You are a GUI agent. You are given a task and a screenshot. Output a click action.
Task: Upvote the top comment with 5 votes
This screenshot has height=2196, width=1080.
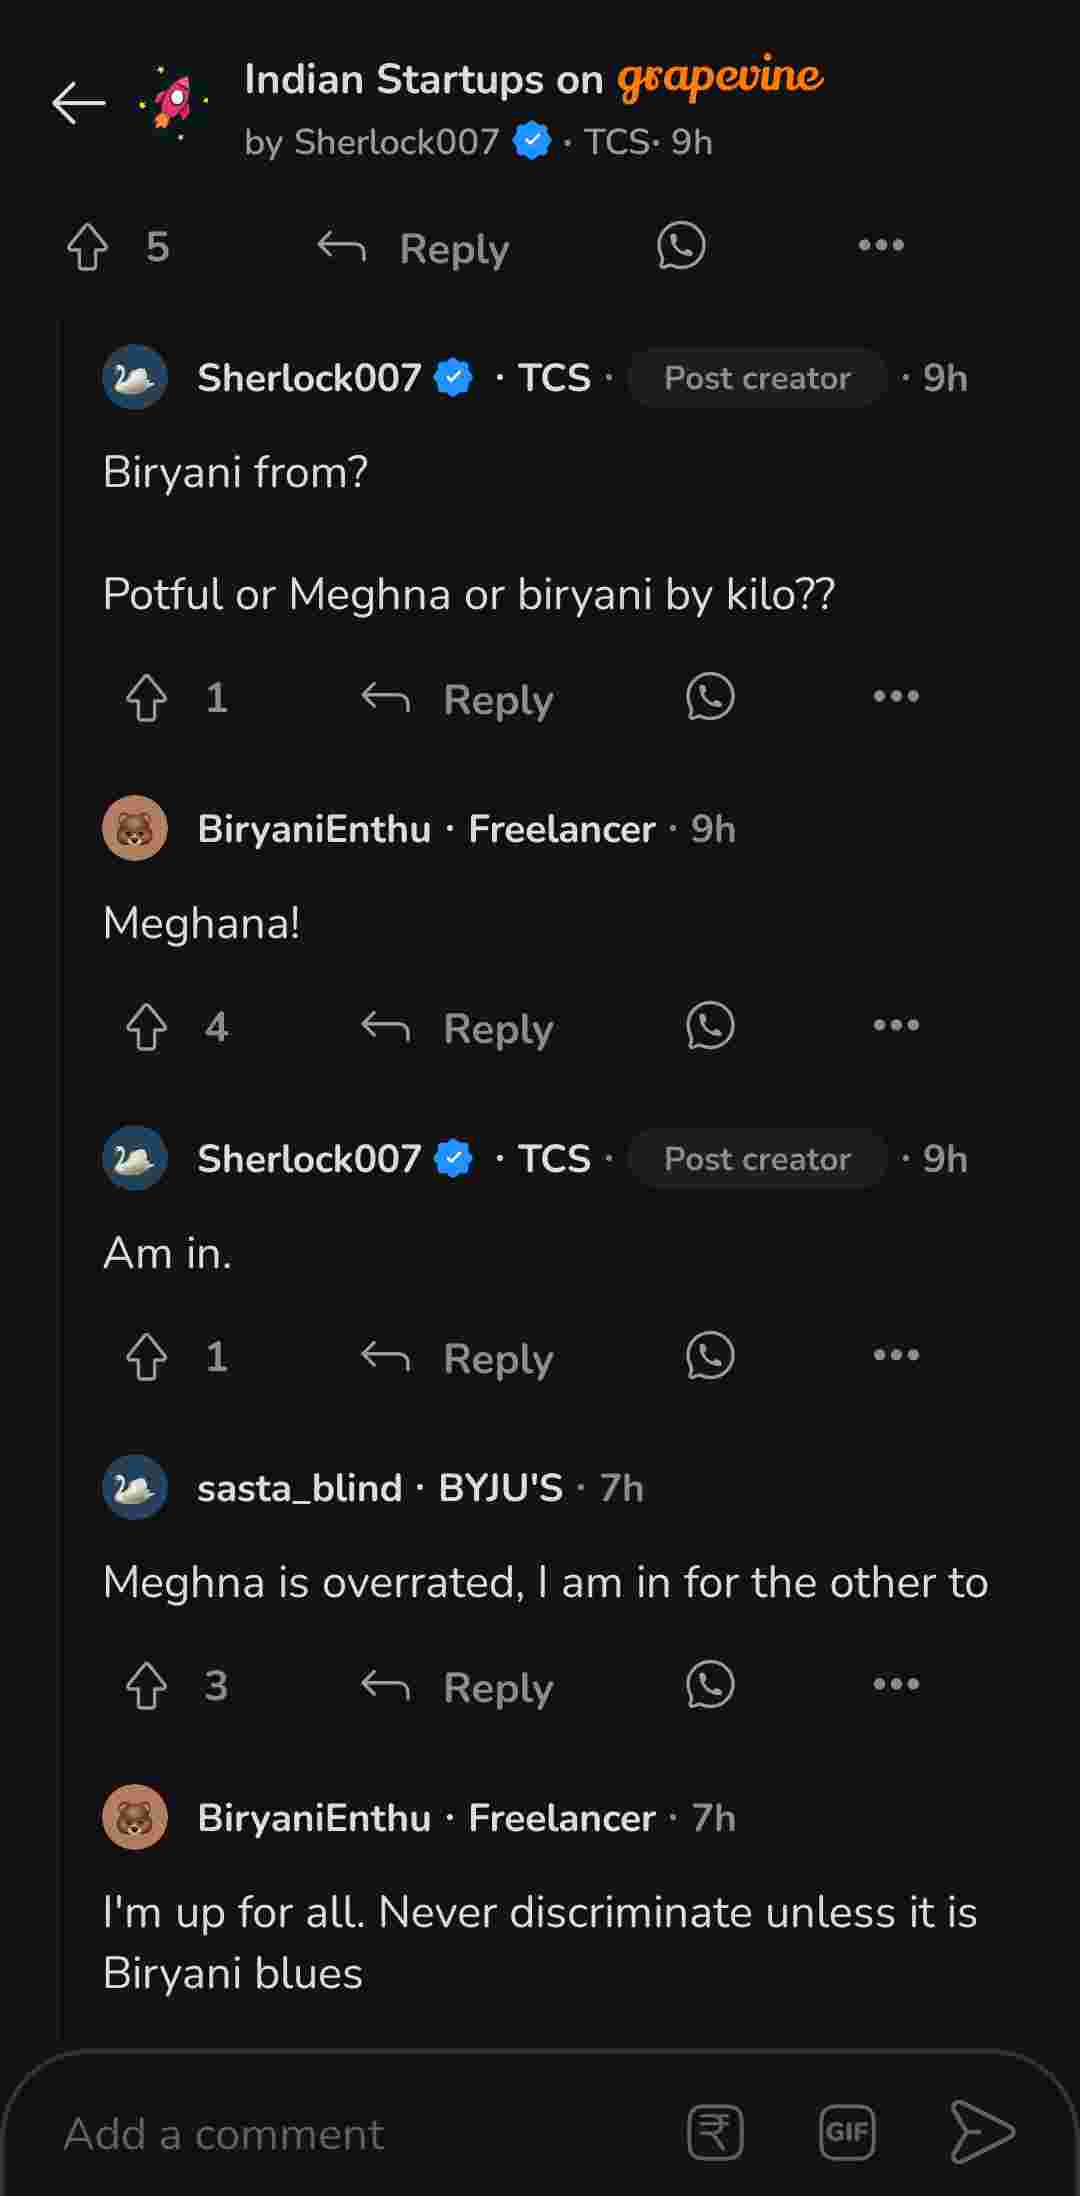point(88,247)
